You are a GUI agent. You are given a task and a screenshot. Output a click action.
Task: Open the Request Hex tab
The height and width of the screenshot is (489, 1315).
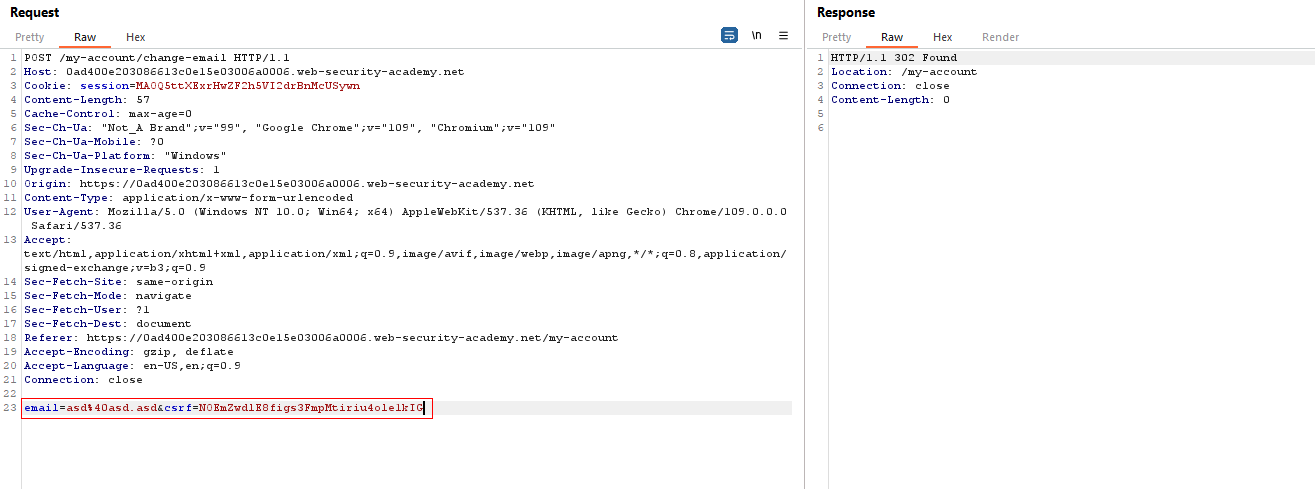[x=136, y=37]
